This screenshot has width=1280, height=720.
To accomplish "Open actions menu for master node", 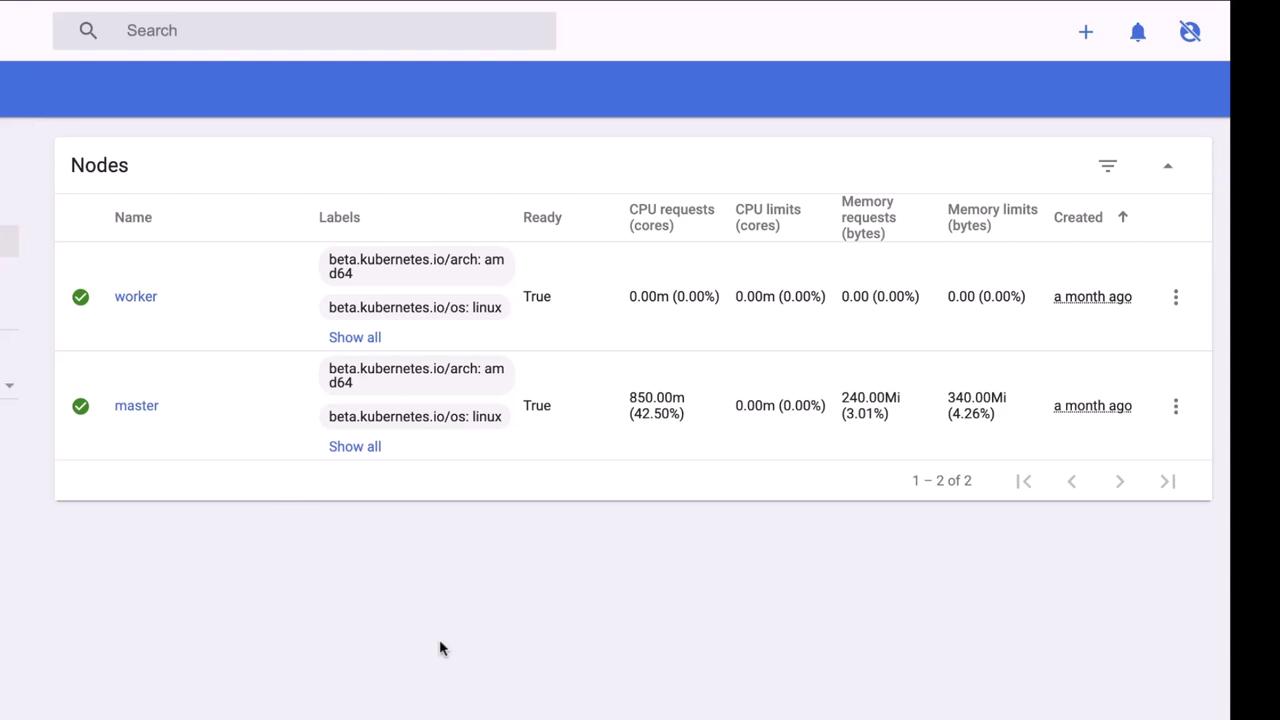I will pyautogui.click(x=1175, y=406).
